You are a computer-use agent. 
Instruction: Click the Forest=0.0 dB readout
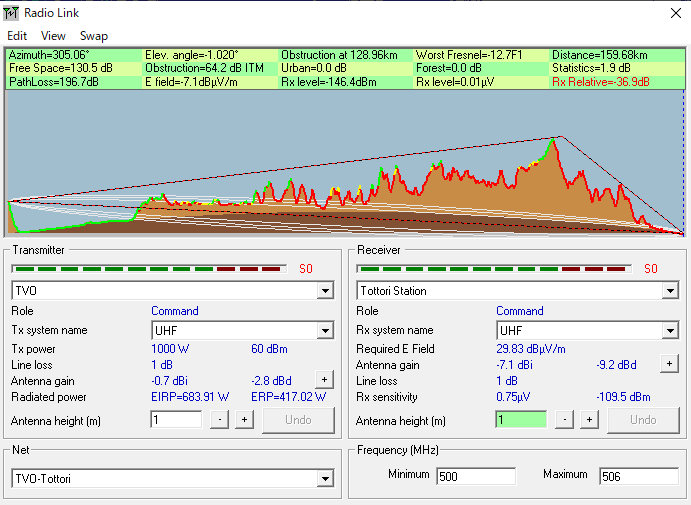tap(449, 68)
